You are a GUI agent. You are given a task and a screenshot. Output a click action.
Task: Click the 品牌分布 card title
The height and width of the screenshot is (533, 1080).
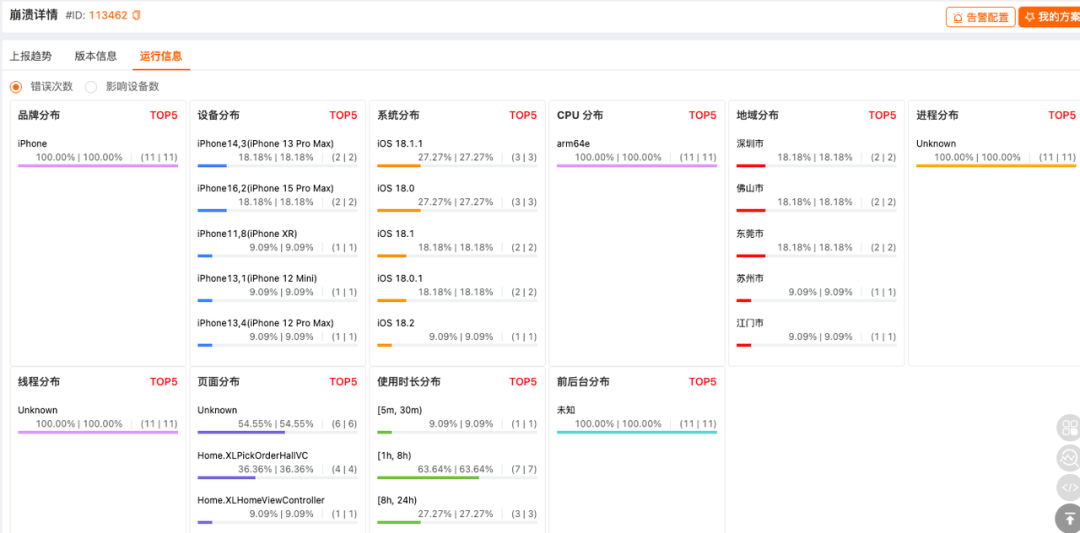(x=39, y=116)
